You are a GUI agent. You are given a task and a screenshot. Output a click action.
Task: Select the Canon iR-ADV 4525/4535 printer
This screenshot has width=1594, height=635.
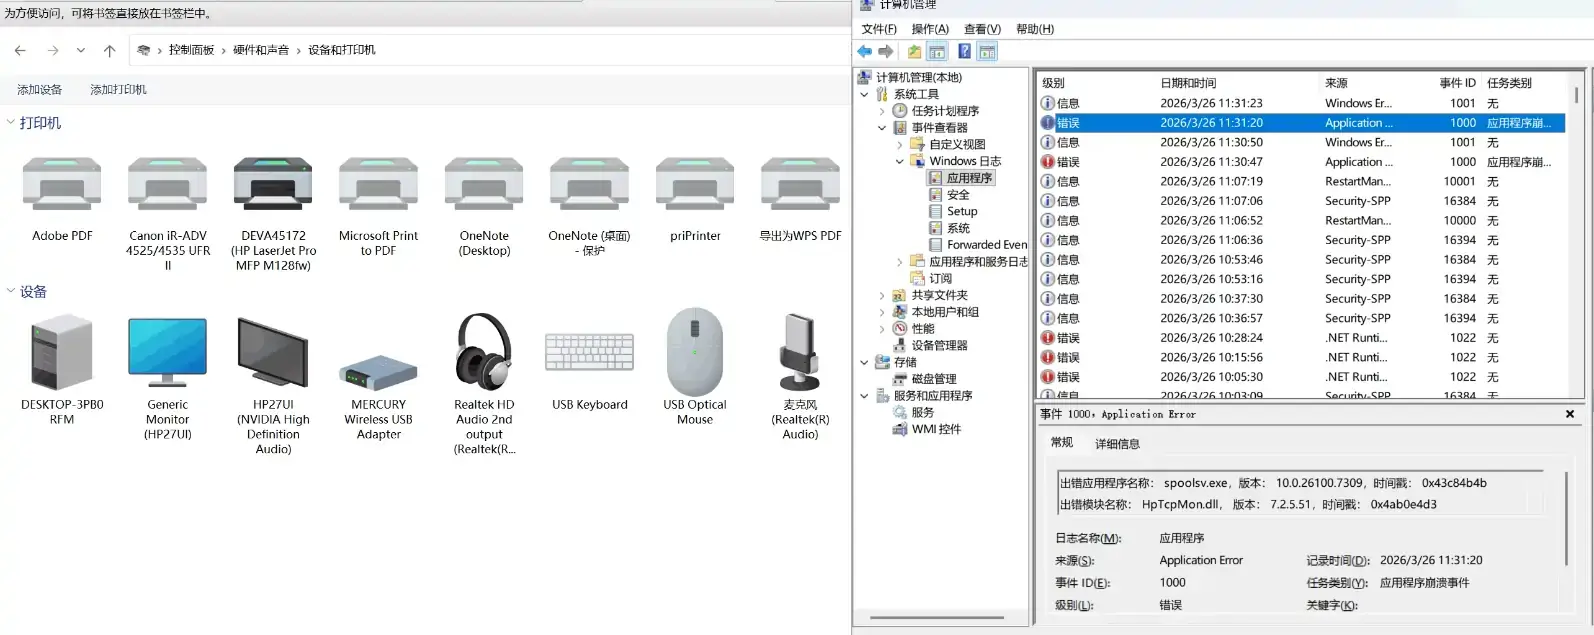(168, 184)
